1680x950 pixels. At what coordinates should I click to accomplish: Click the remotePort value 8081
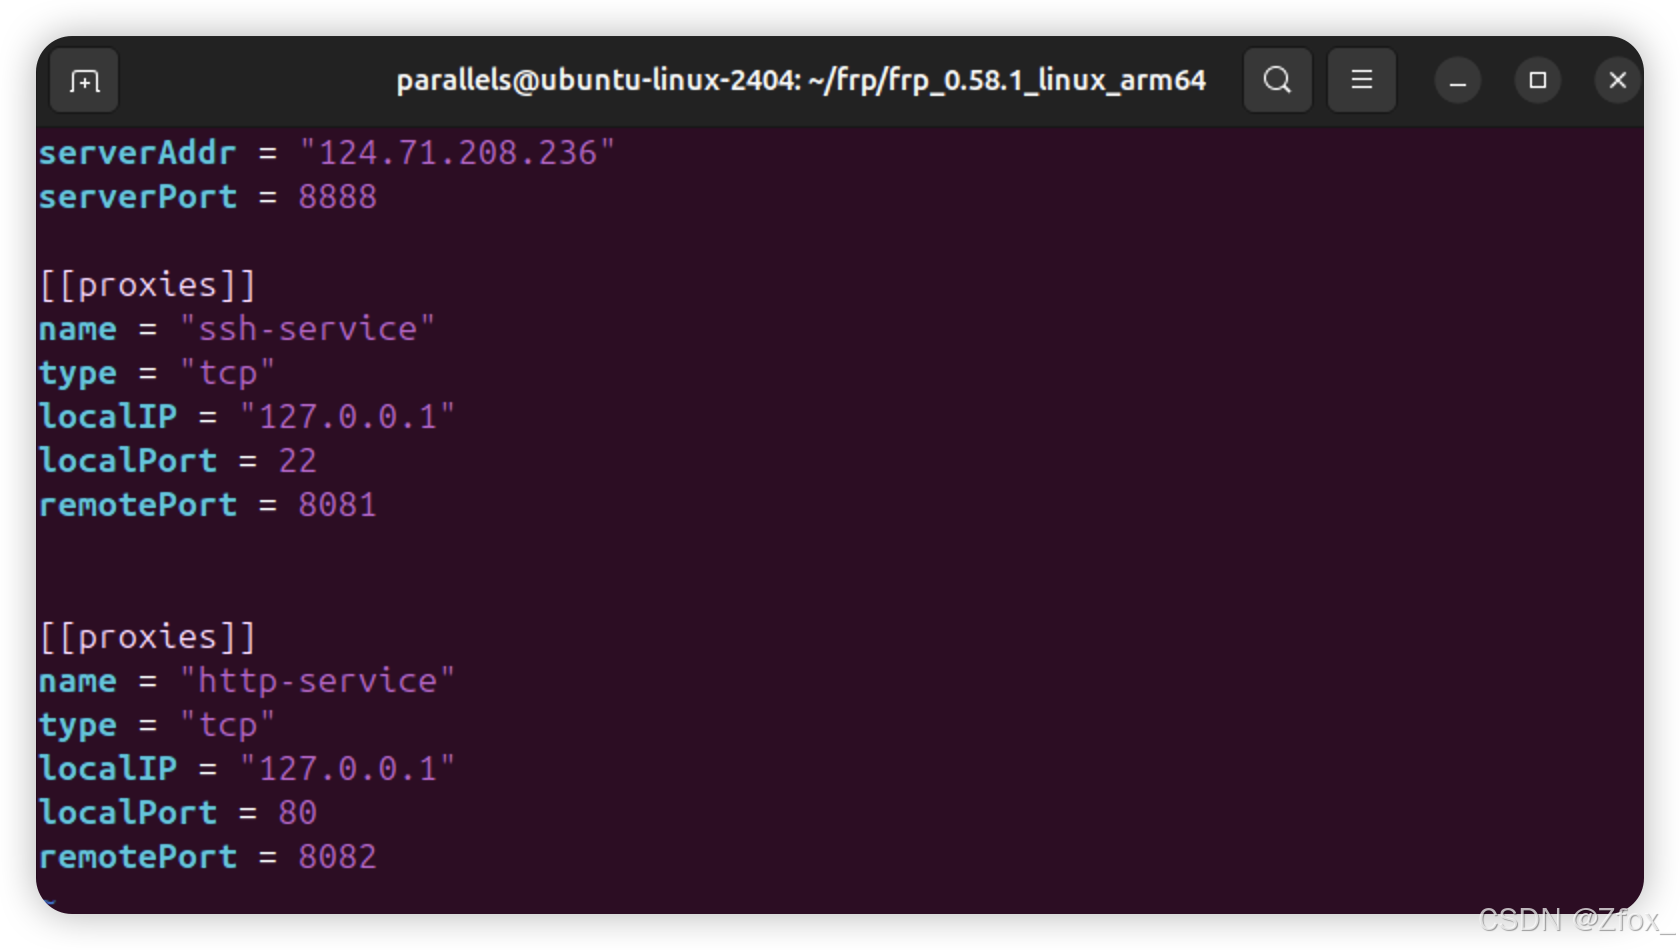(337, 505)
